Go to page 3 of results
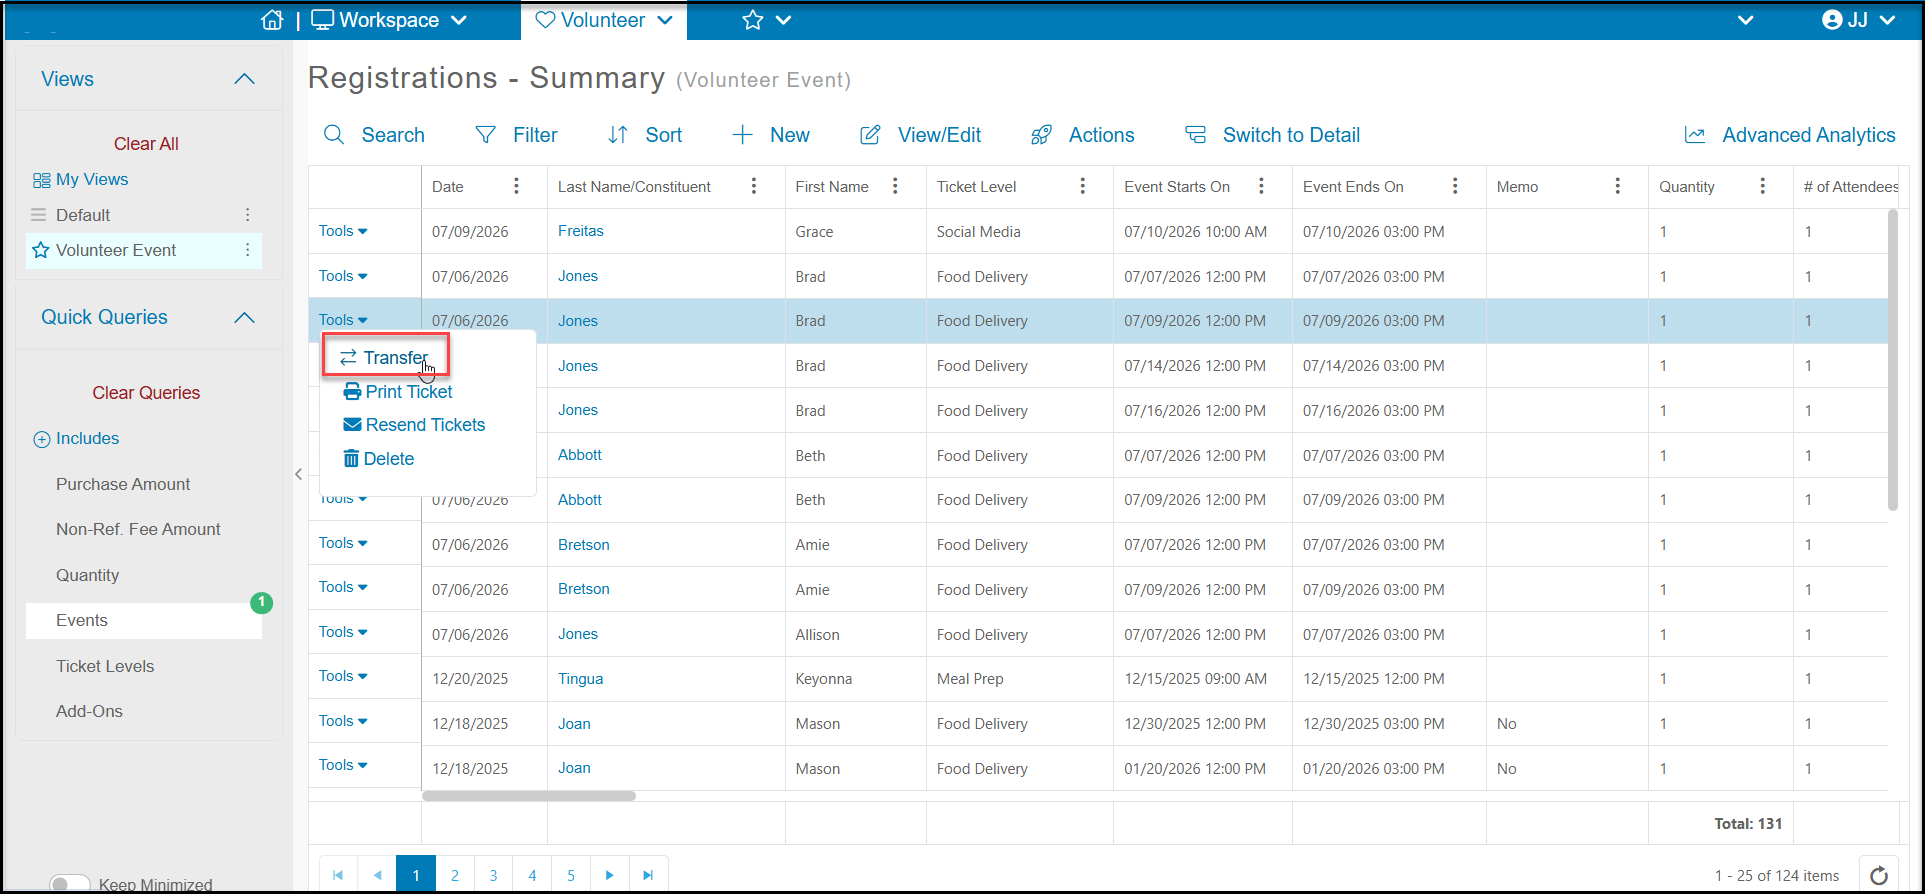 (x=493, y=875)
